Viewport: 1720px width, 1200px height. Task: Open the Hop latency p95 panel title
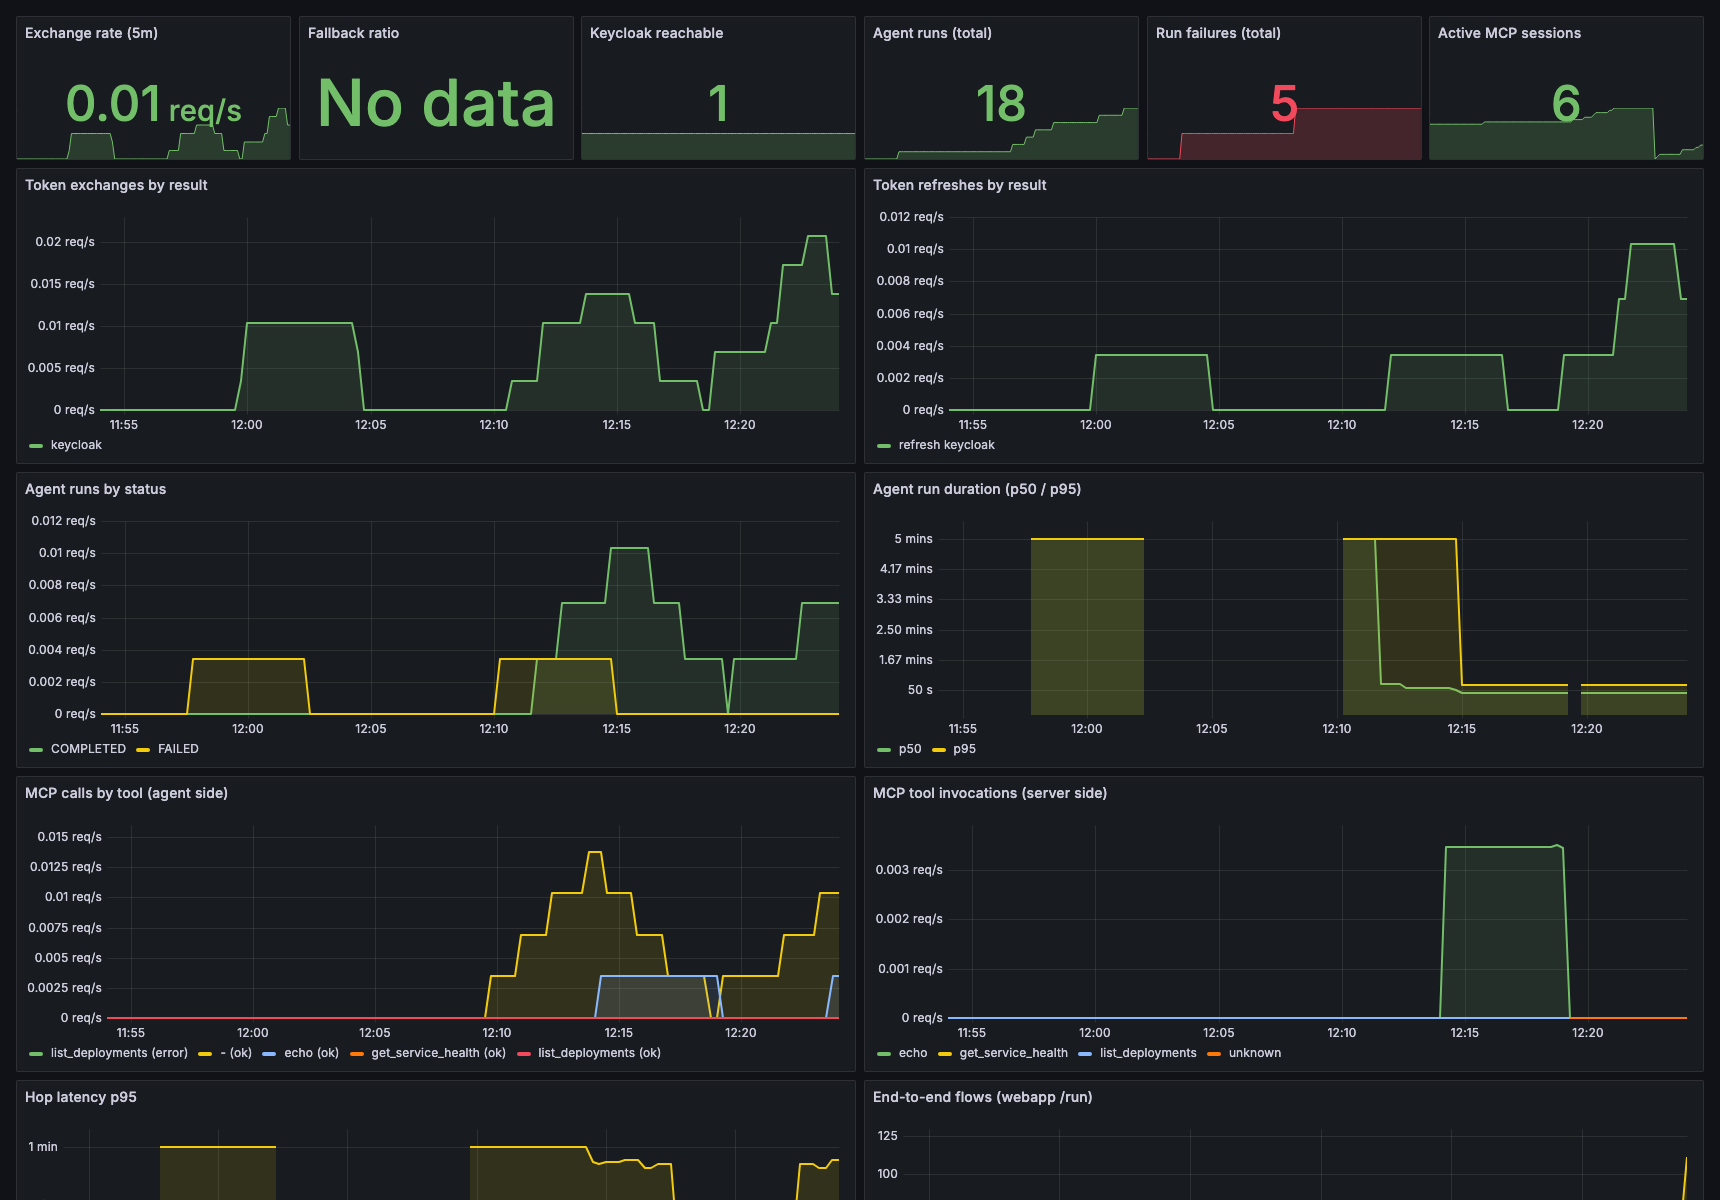[80, 1097]
